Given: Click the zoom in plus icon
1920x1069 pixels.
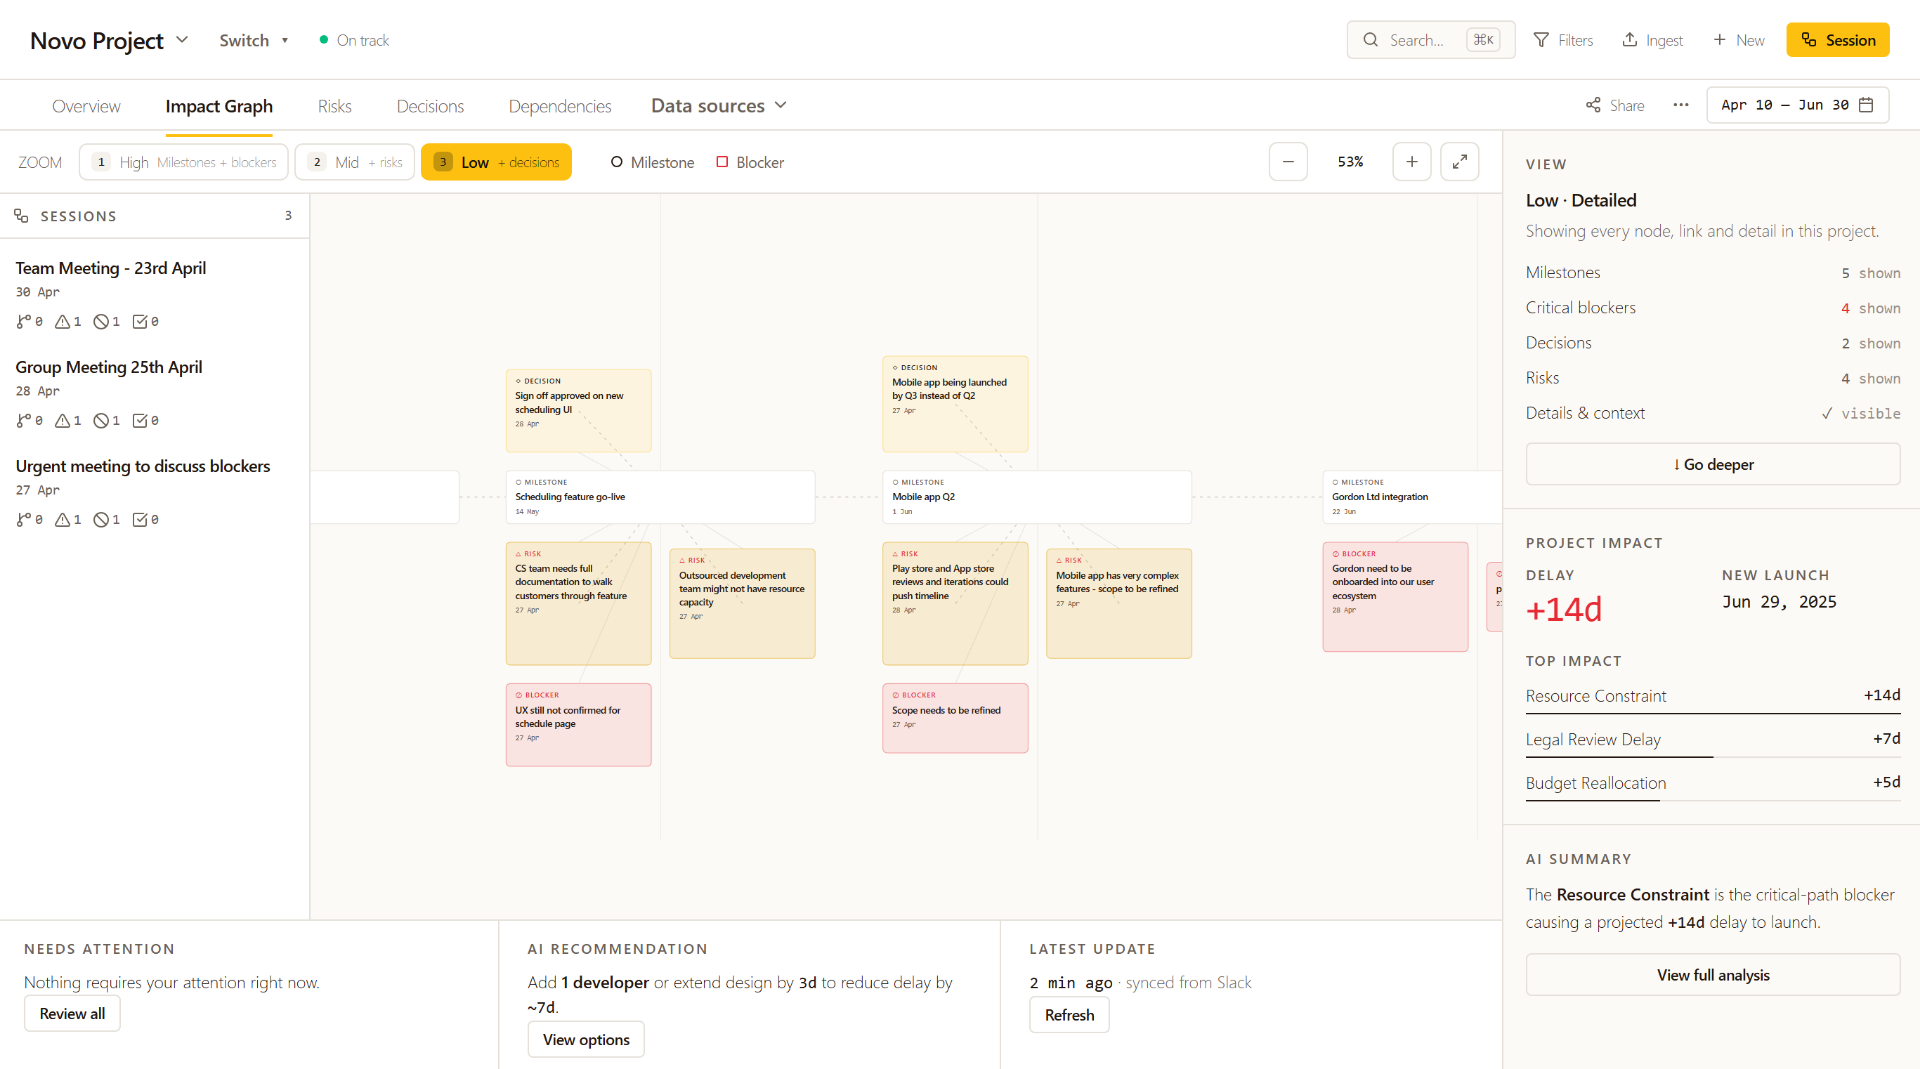Looking at the screenshot, I should 1411,162.
